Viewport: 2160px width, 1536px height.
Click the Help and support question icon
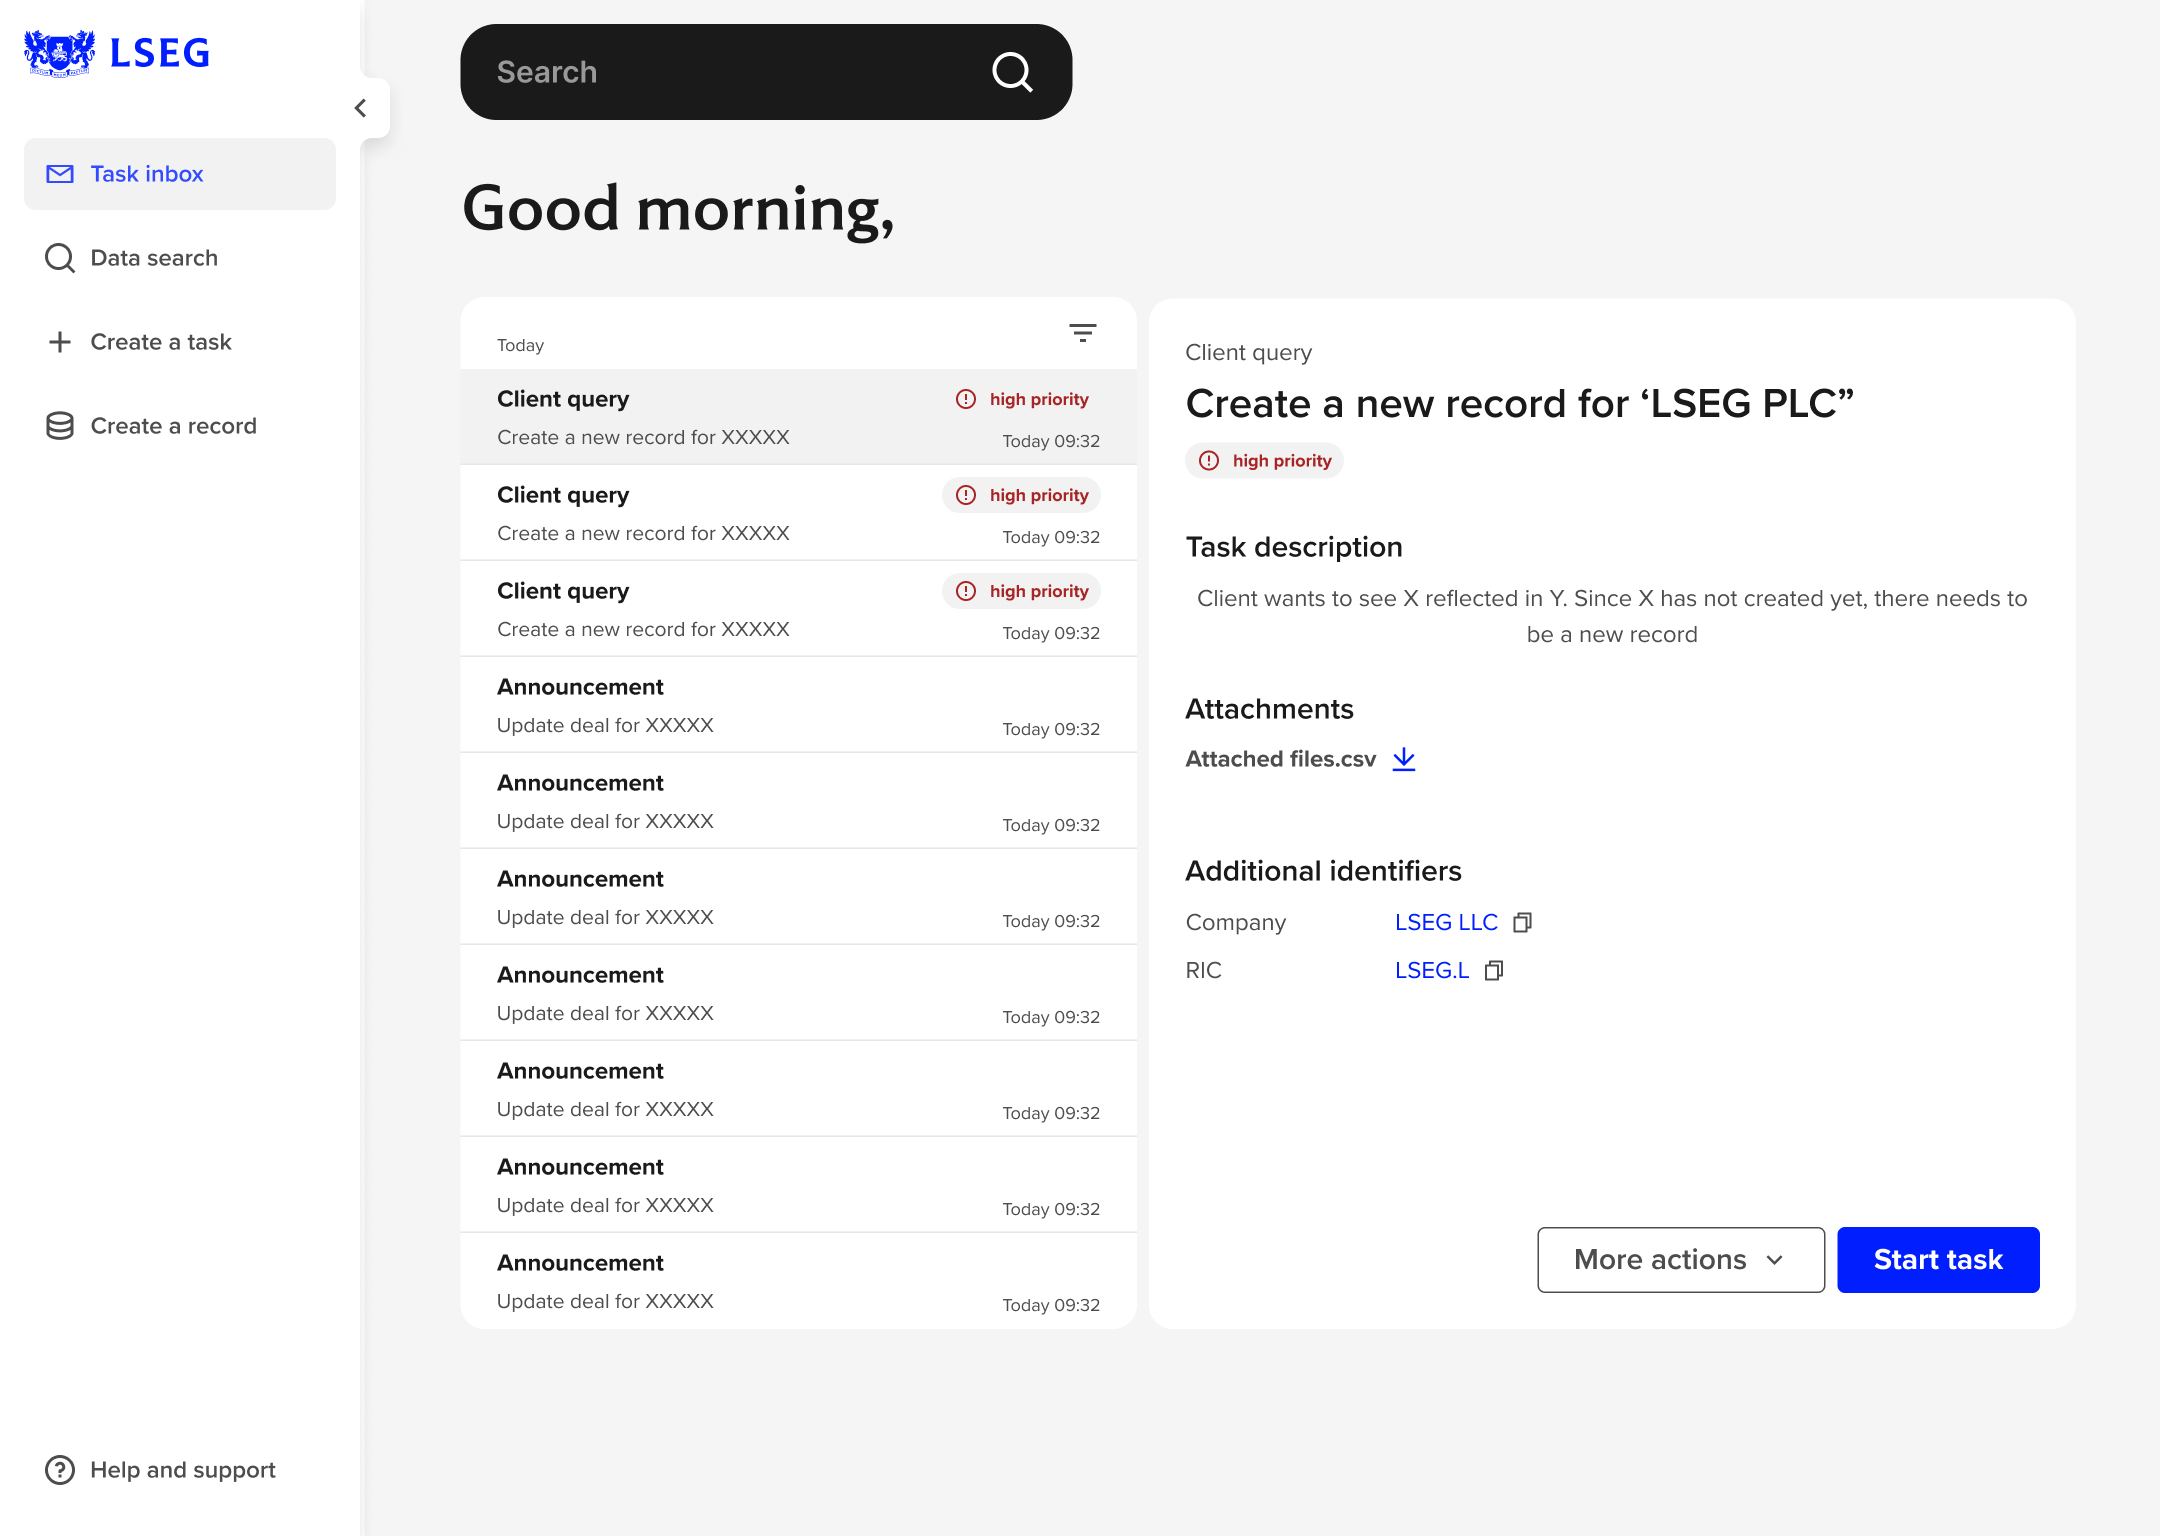click(x=60, y=1469)
